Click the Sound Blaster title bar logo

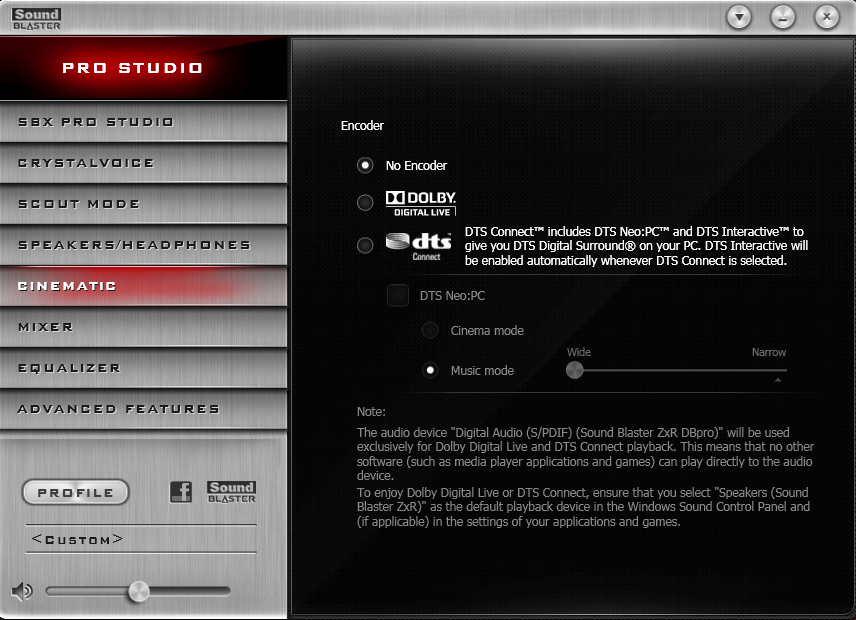(x=37, y=17)
